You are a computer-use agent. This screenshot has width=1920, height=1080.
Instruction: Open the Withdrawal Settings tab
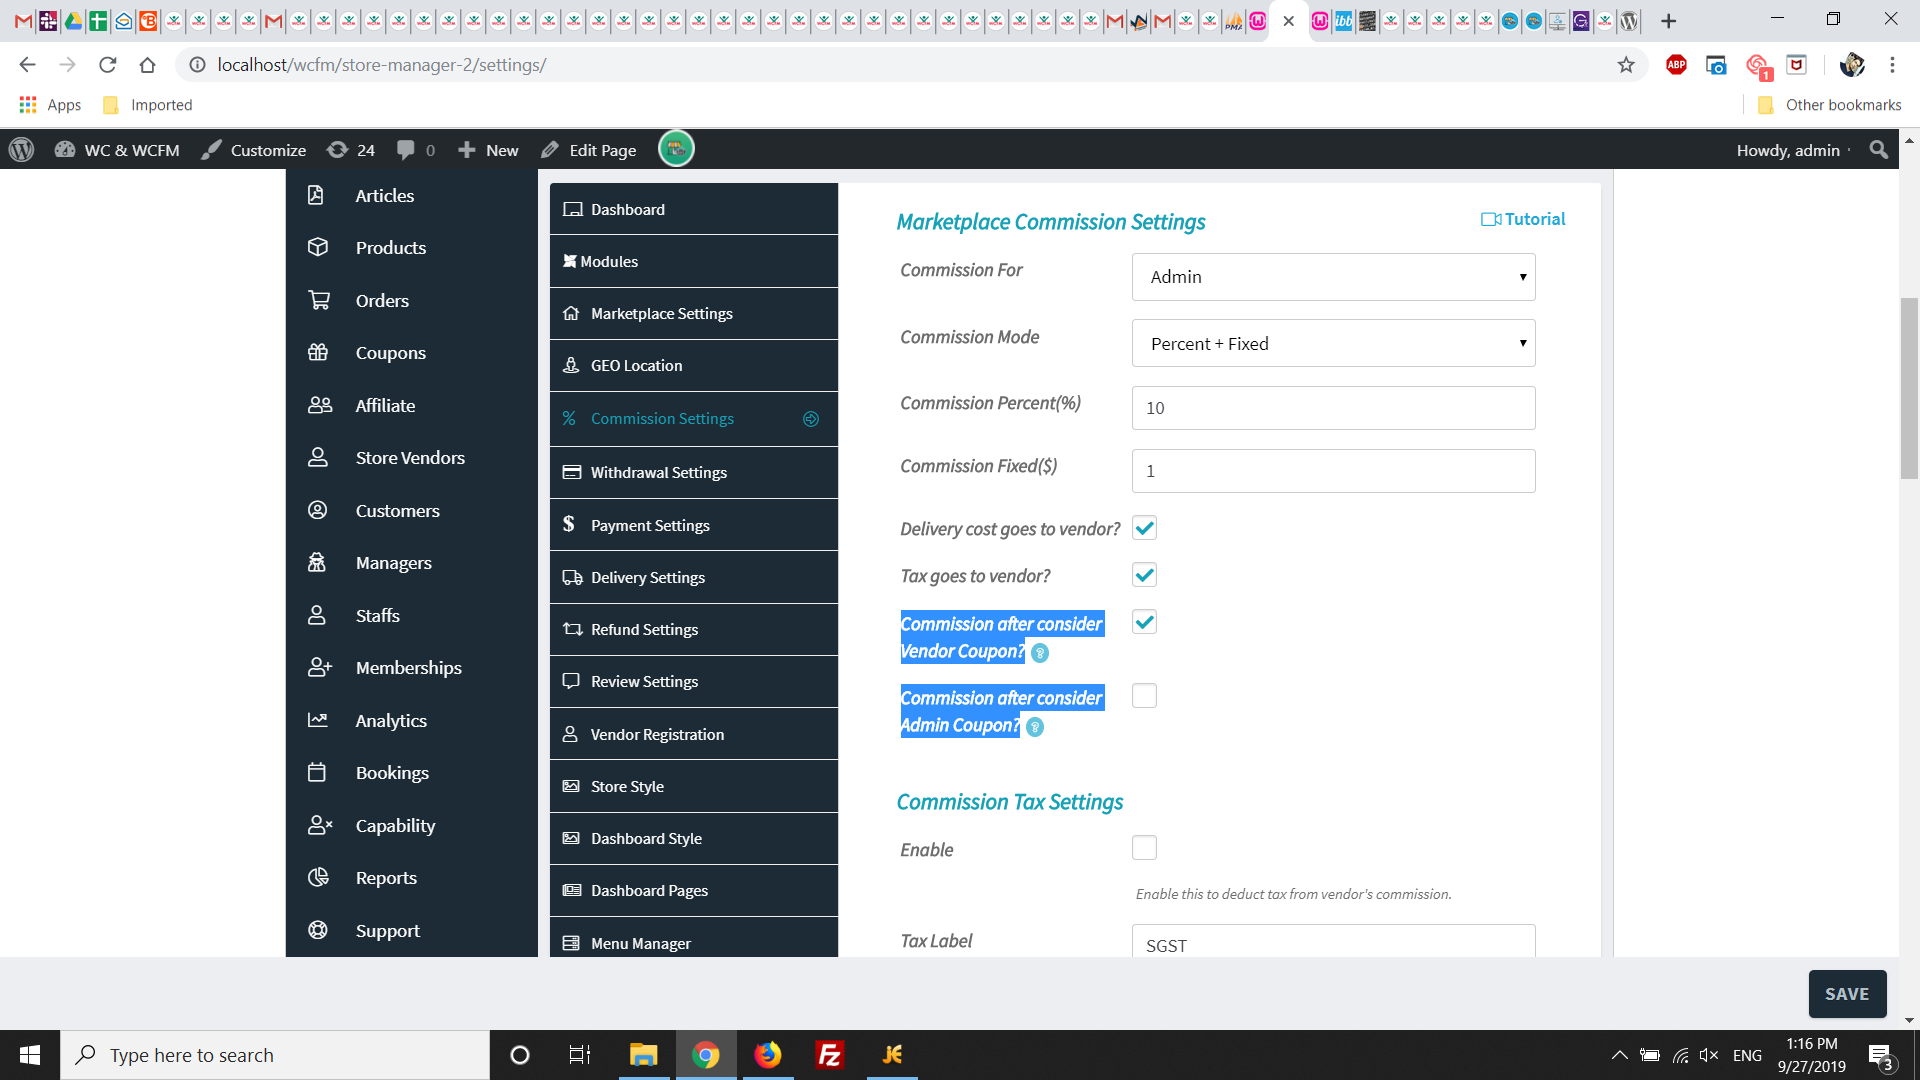coord(694,472)
